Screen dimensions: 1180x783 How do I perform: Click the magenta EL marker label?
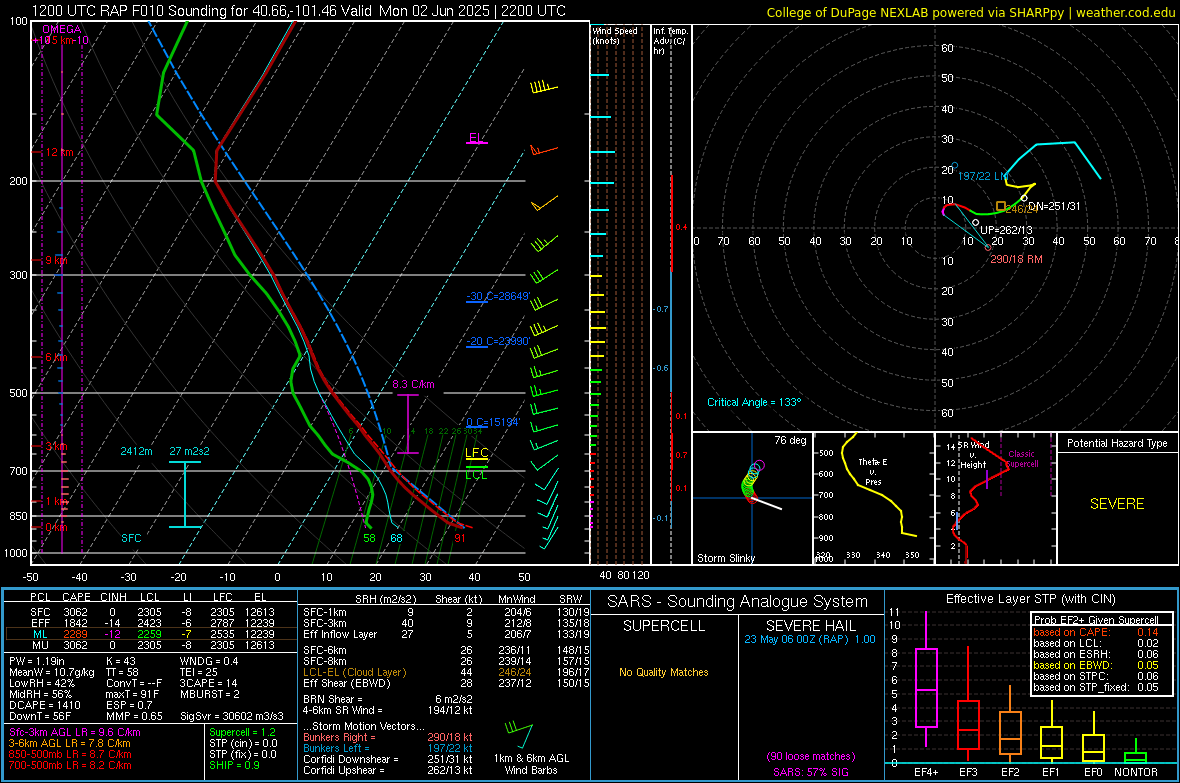(476, 138)
